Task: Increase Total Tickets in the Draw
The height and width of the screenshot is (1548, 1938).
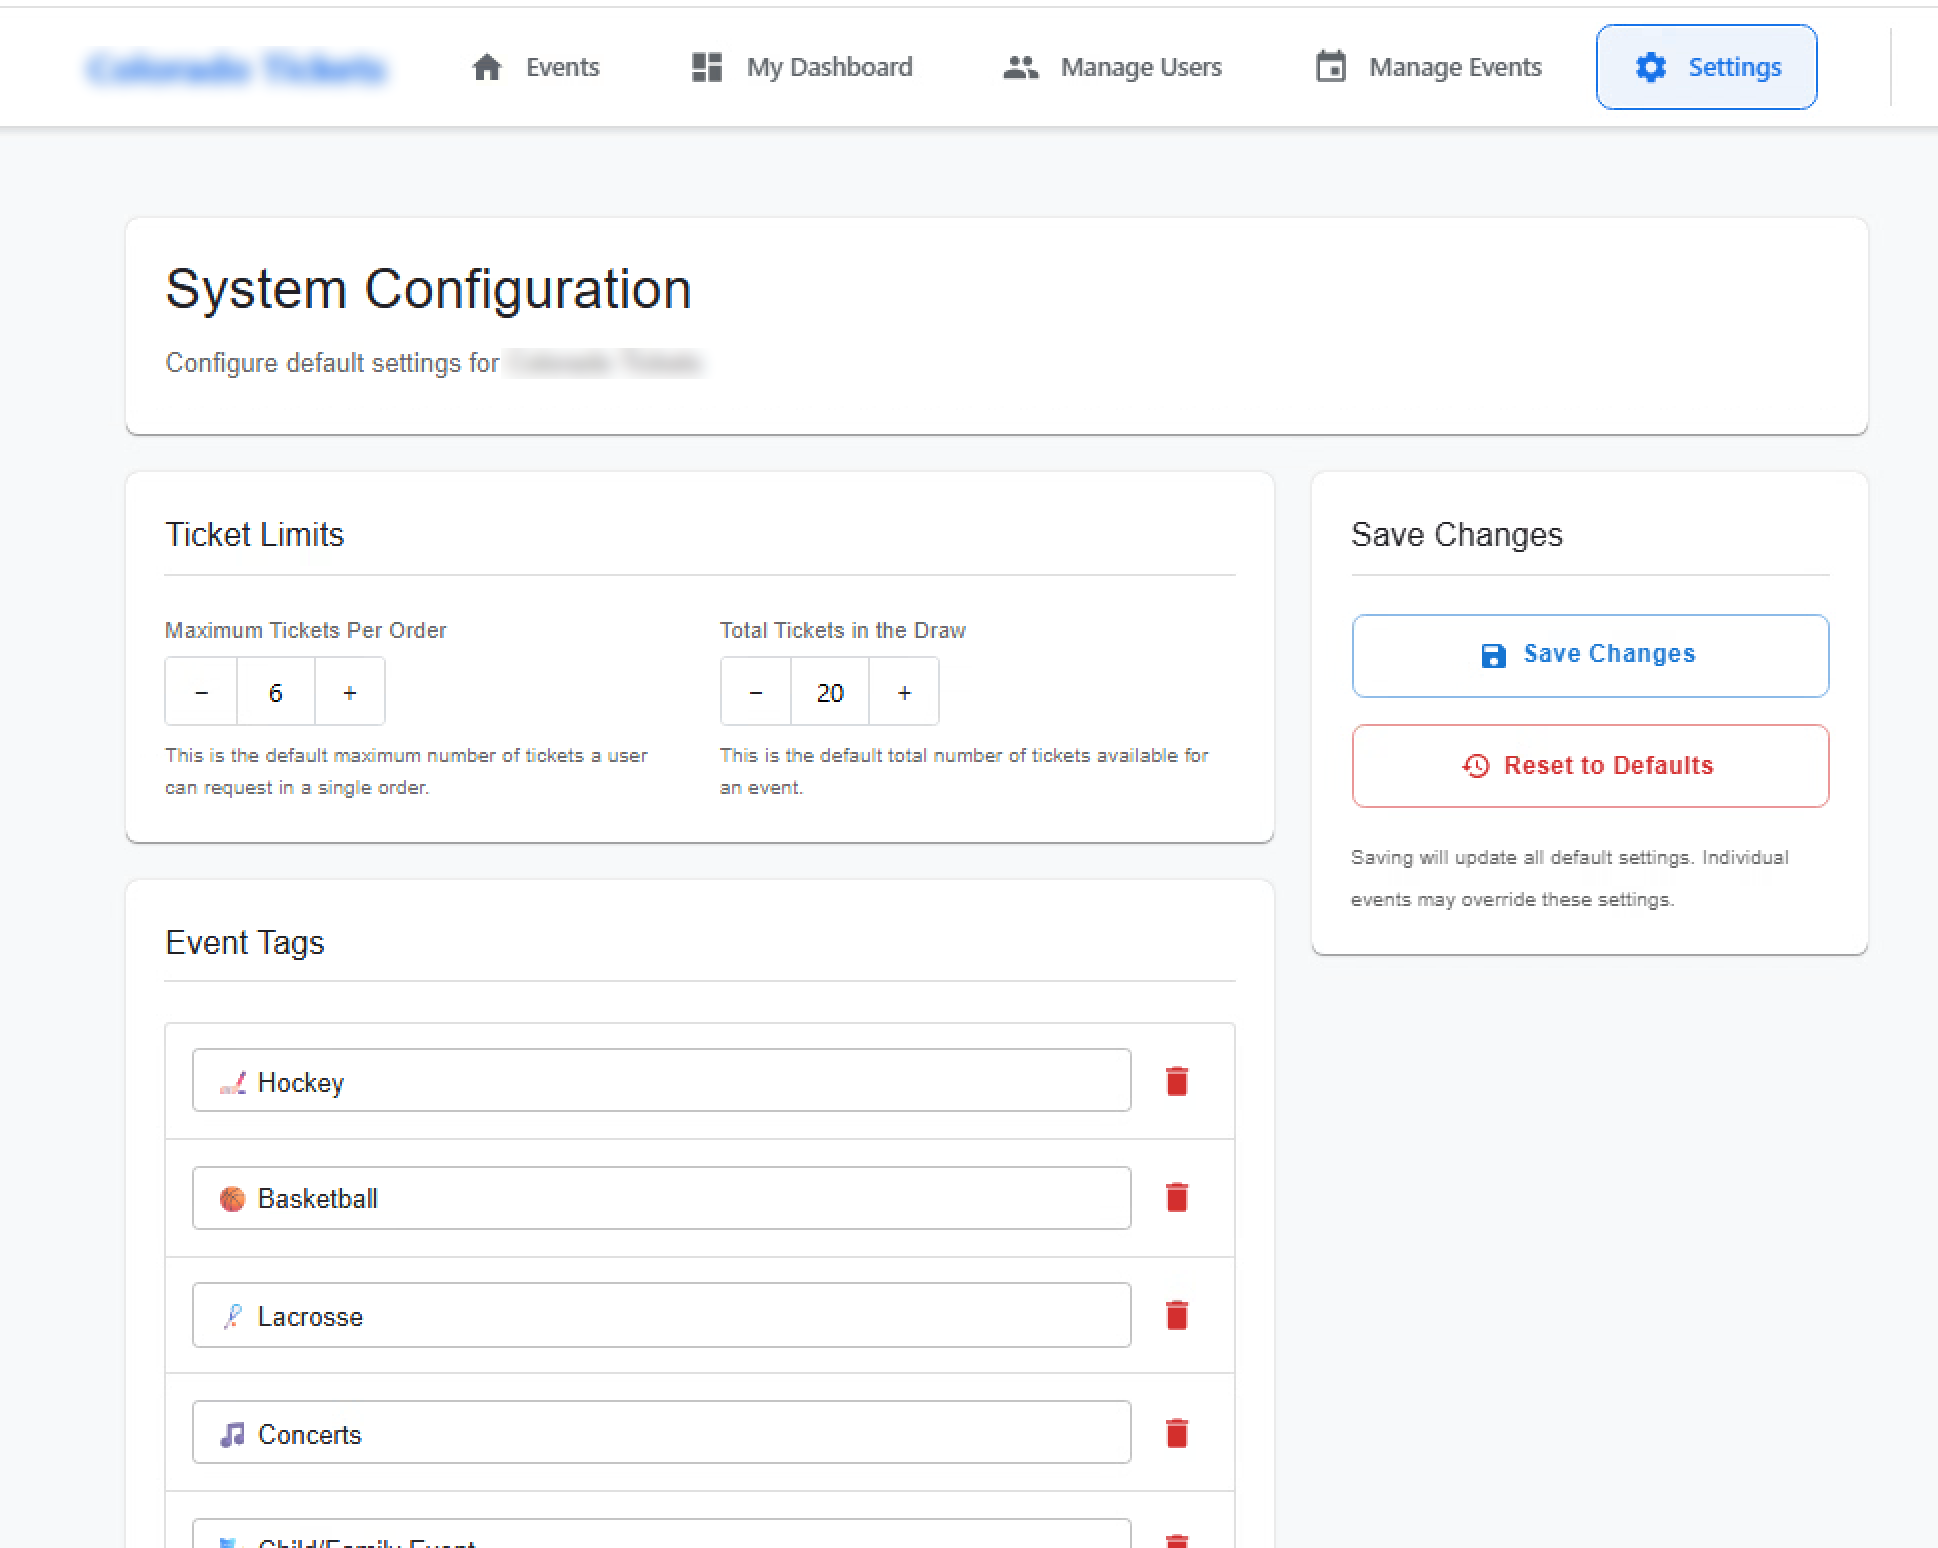Action: click(904, 692)
